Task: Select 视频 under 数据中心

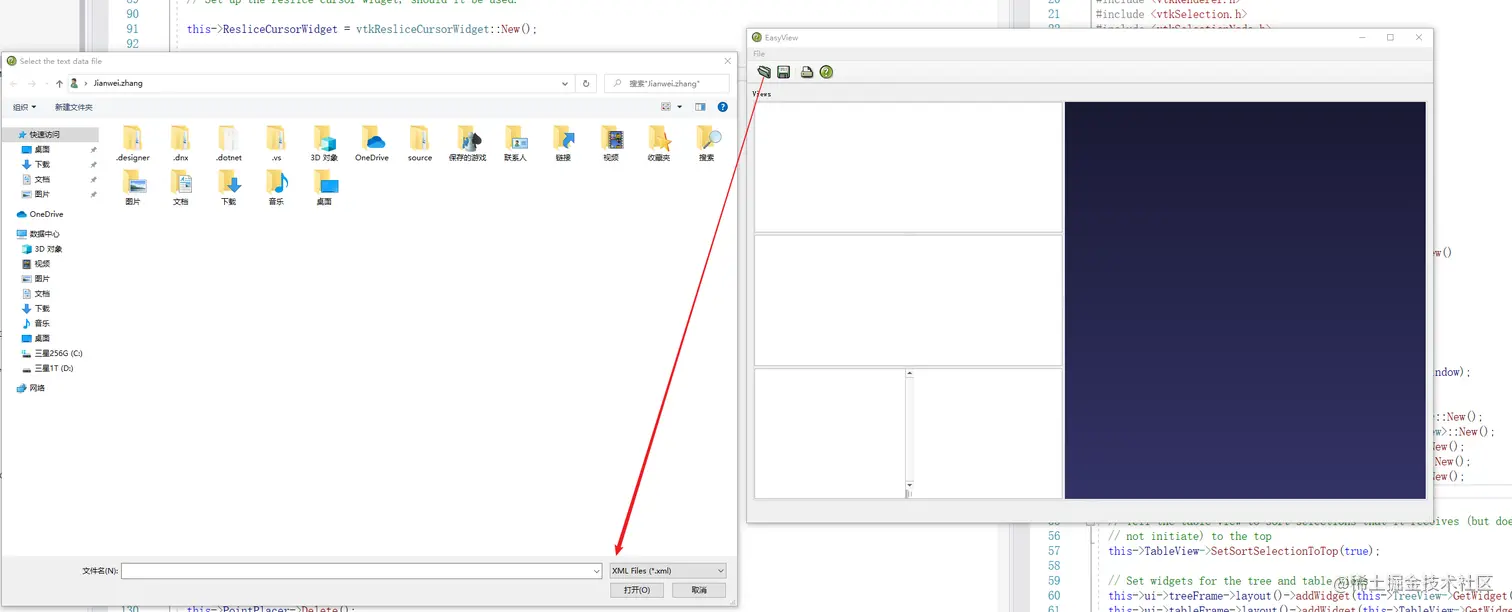Action: pos(42,264)
